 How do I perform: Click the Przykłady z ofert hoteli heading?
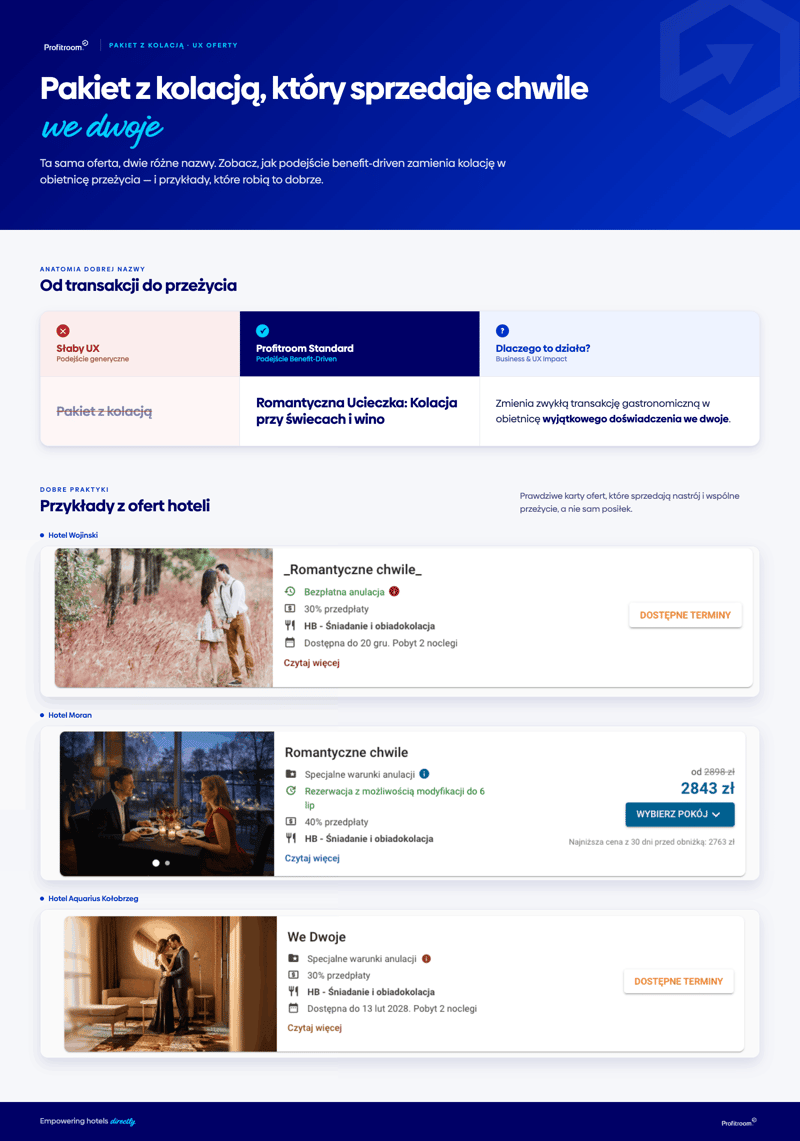click(124, 506)
